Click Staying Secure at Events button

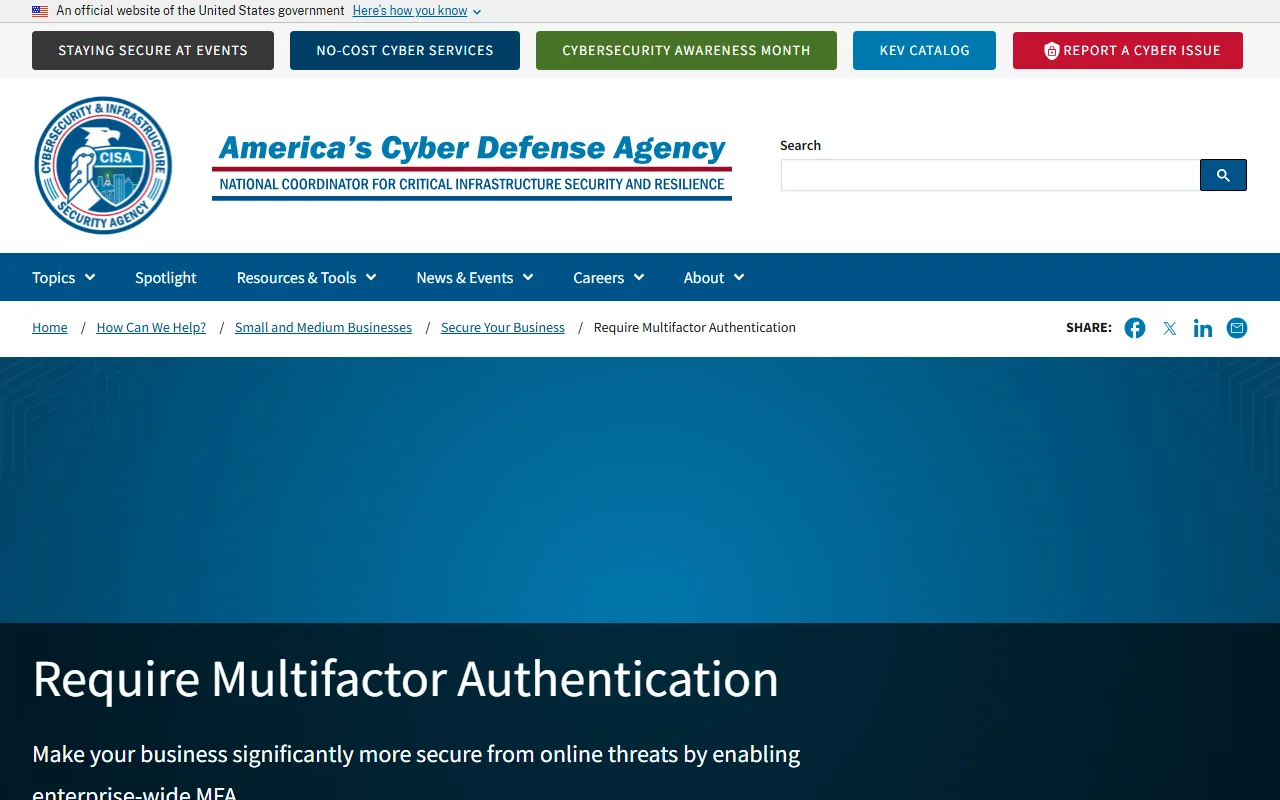(153, 51)
